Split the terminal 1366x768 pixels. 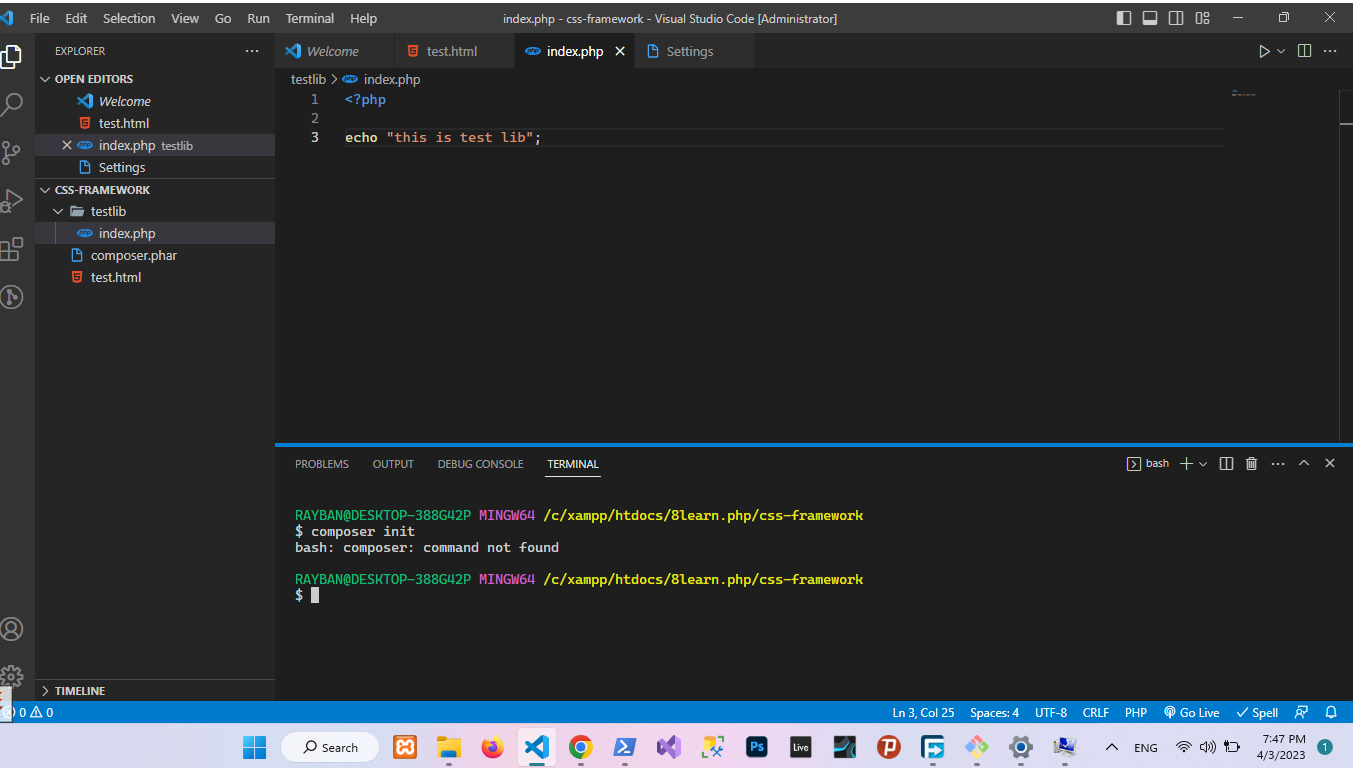(1227, 463)
